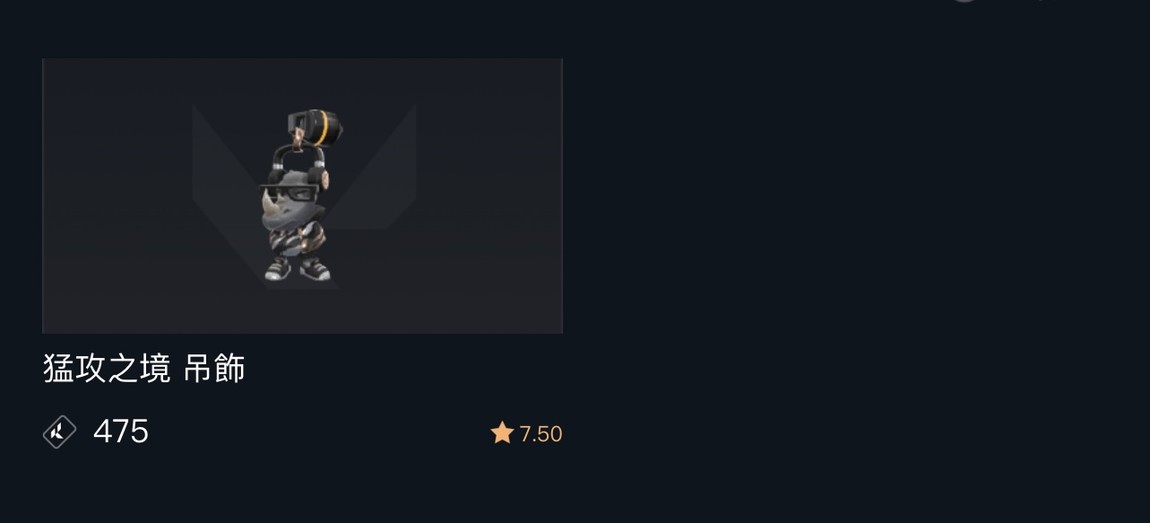Click the word 吊飾 in the title
Viewport: 1150px width, 523px height.
214,368
